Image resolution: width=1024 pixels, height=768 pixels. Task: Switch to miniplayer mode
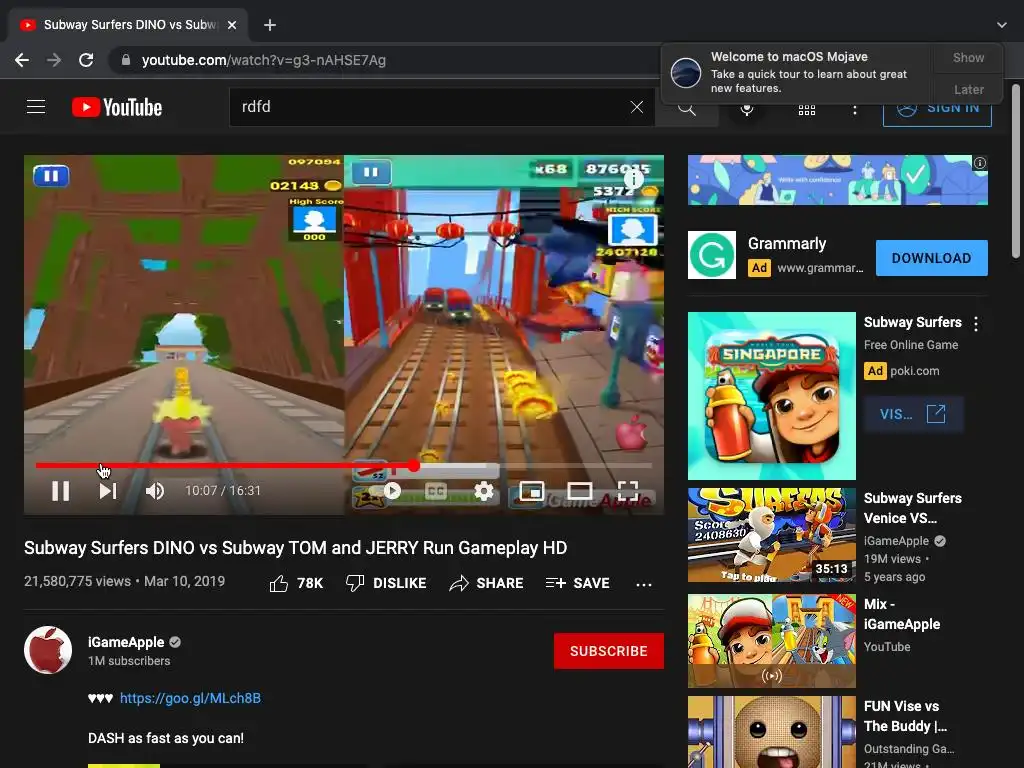(532, 490)
